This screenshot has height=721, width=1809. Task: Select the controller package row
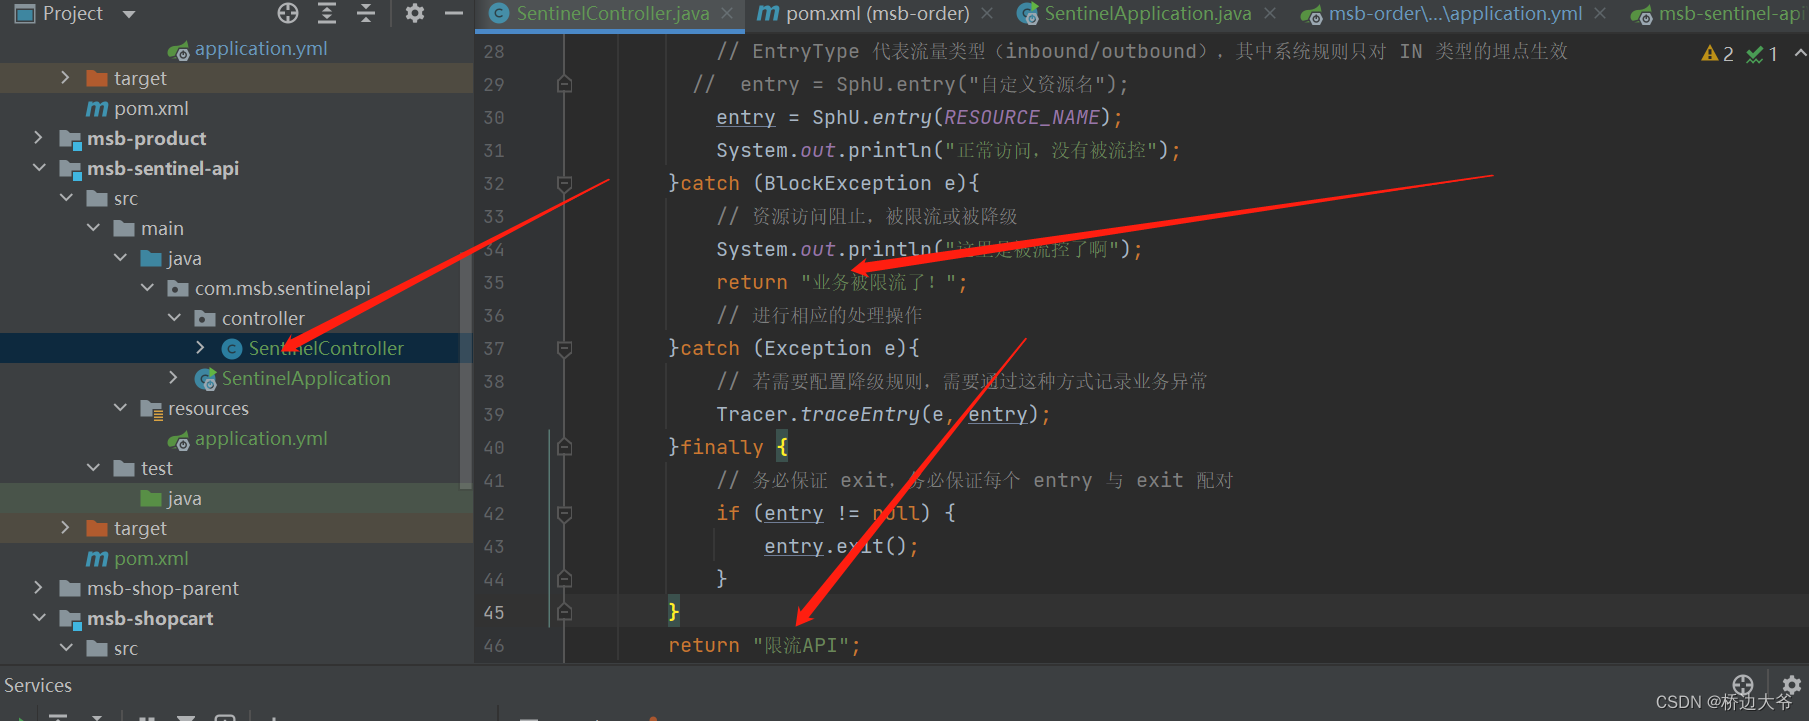point(263,318)
